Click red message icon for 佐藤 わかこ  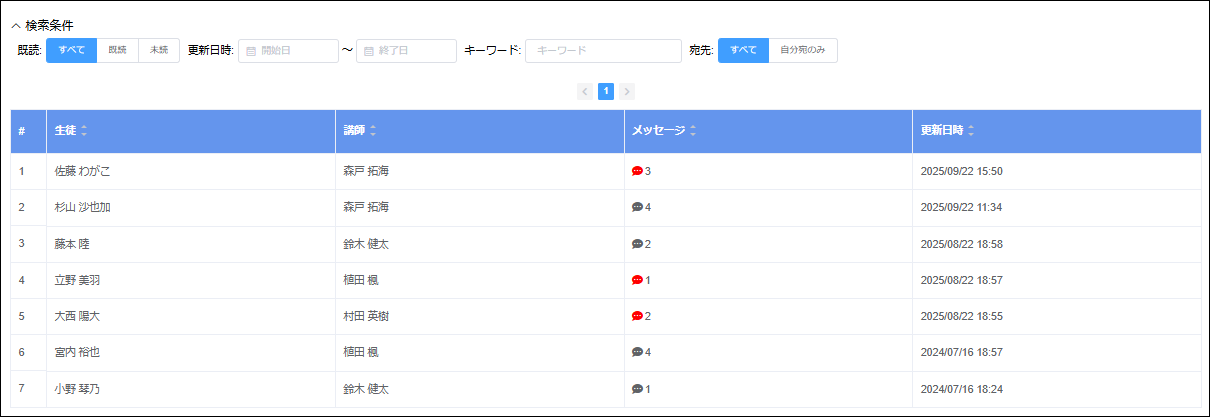point(637,171)
